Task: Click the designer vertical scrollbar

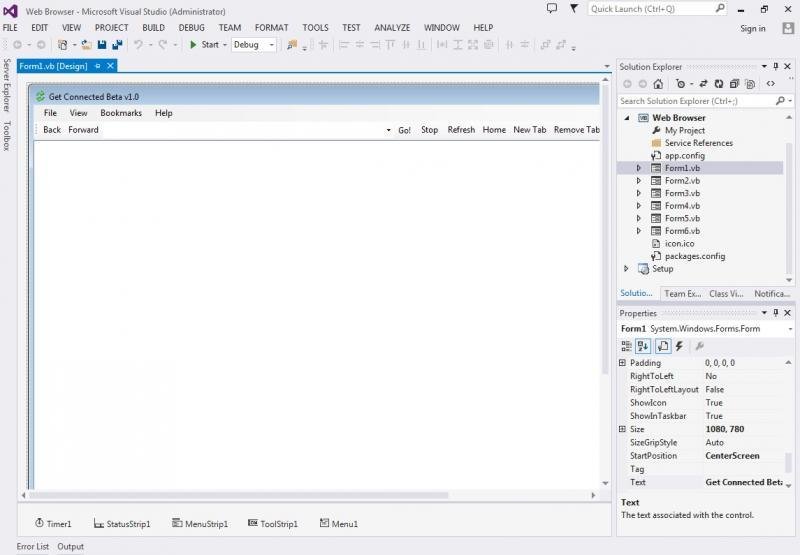Action: coord(606,230)
